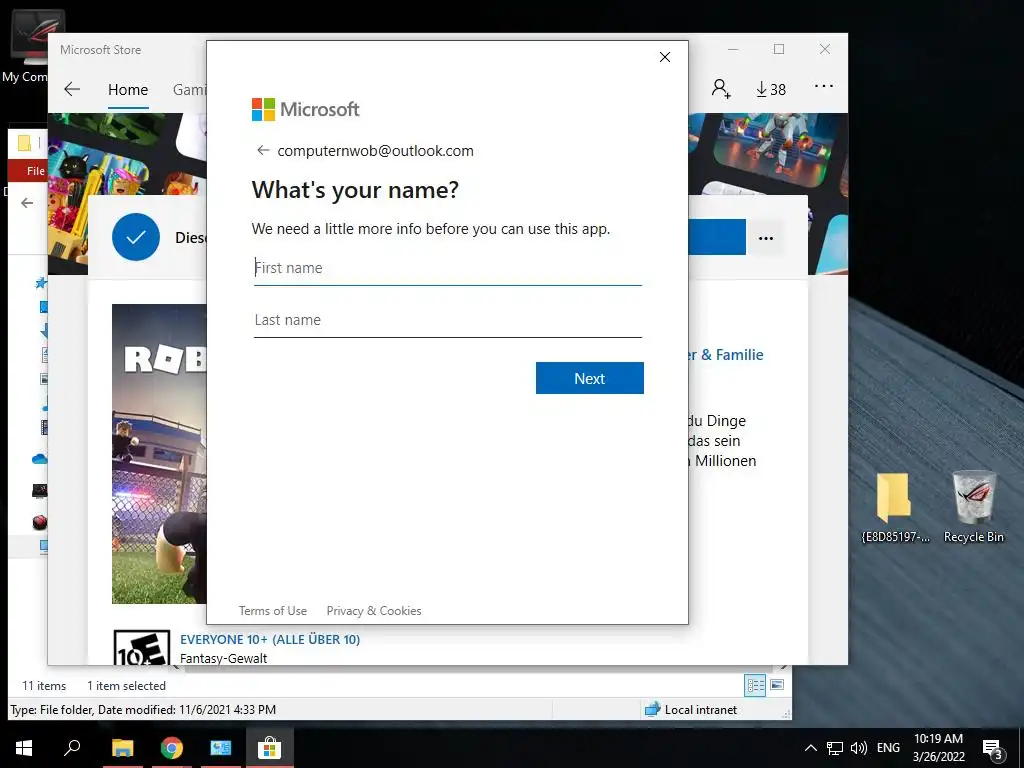Click the EVERYONE 10+ rating link
This screenshot has height=768, width=1024.
(270, 639)
